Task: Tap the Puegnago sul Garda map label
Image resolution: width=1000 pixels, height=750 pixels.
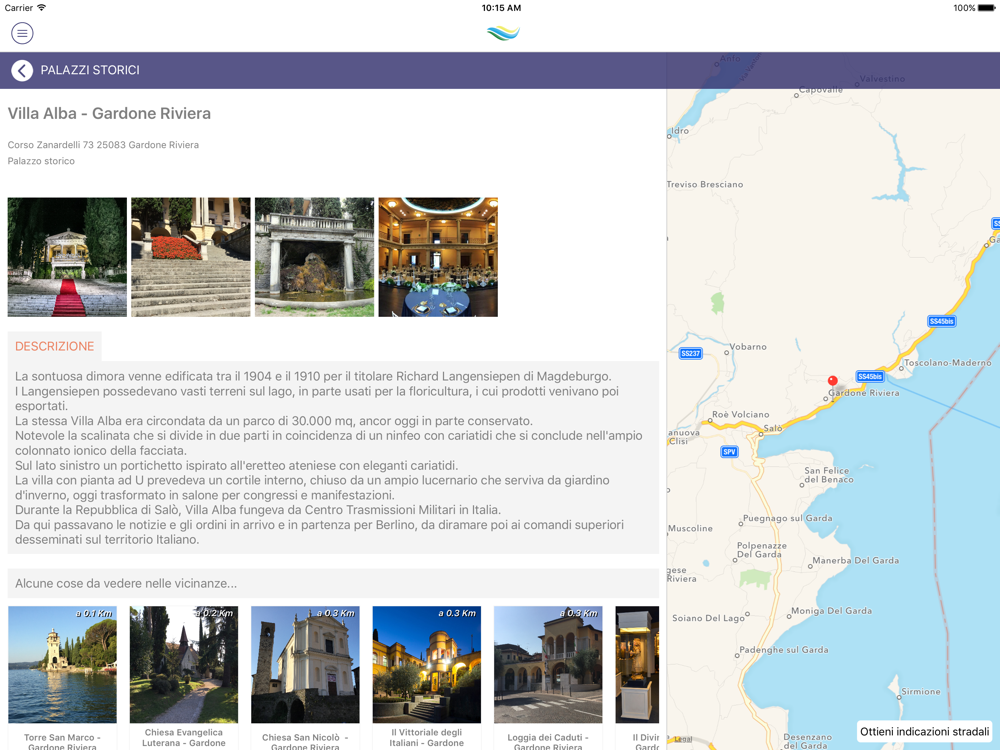Action: coord(788,518)
